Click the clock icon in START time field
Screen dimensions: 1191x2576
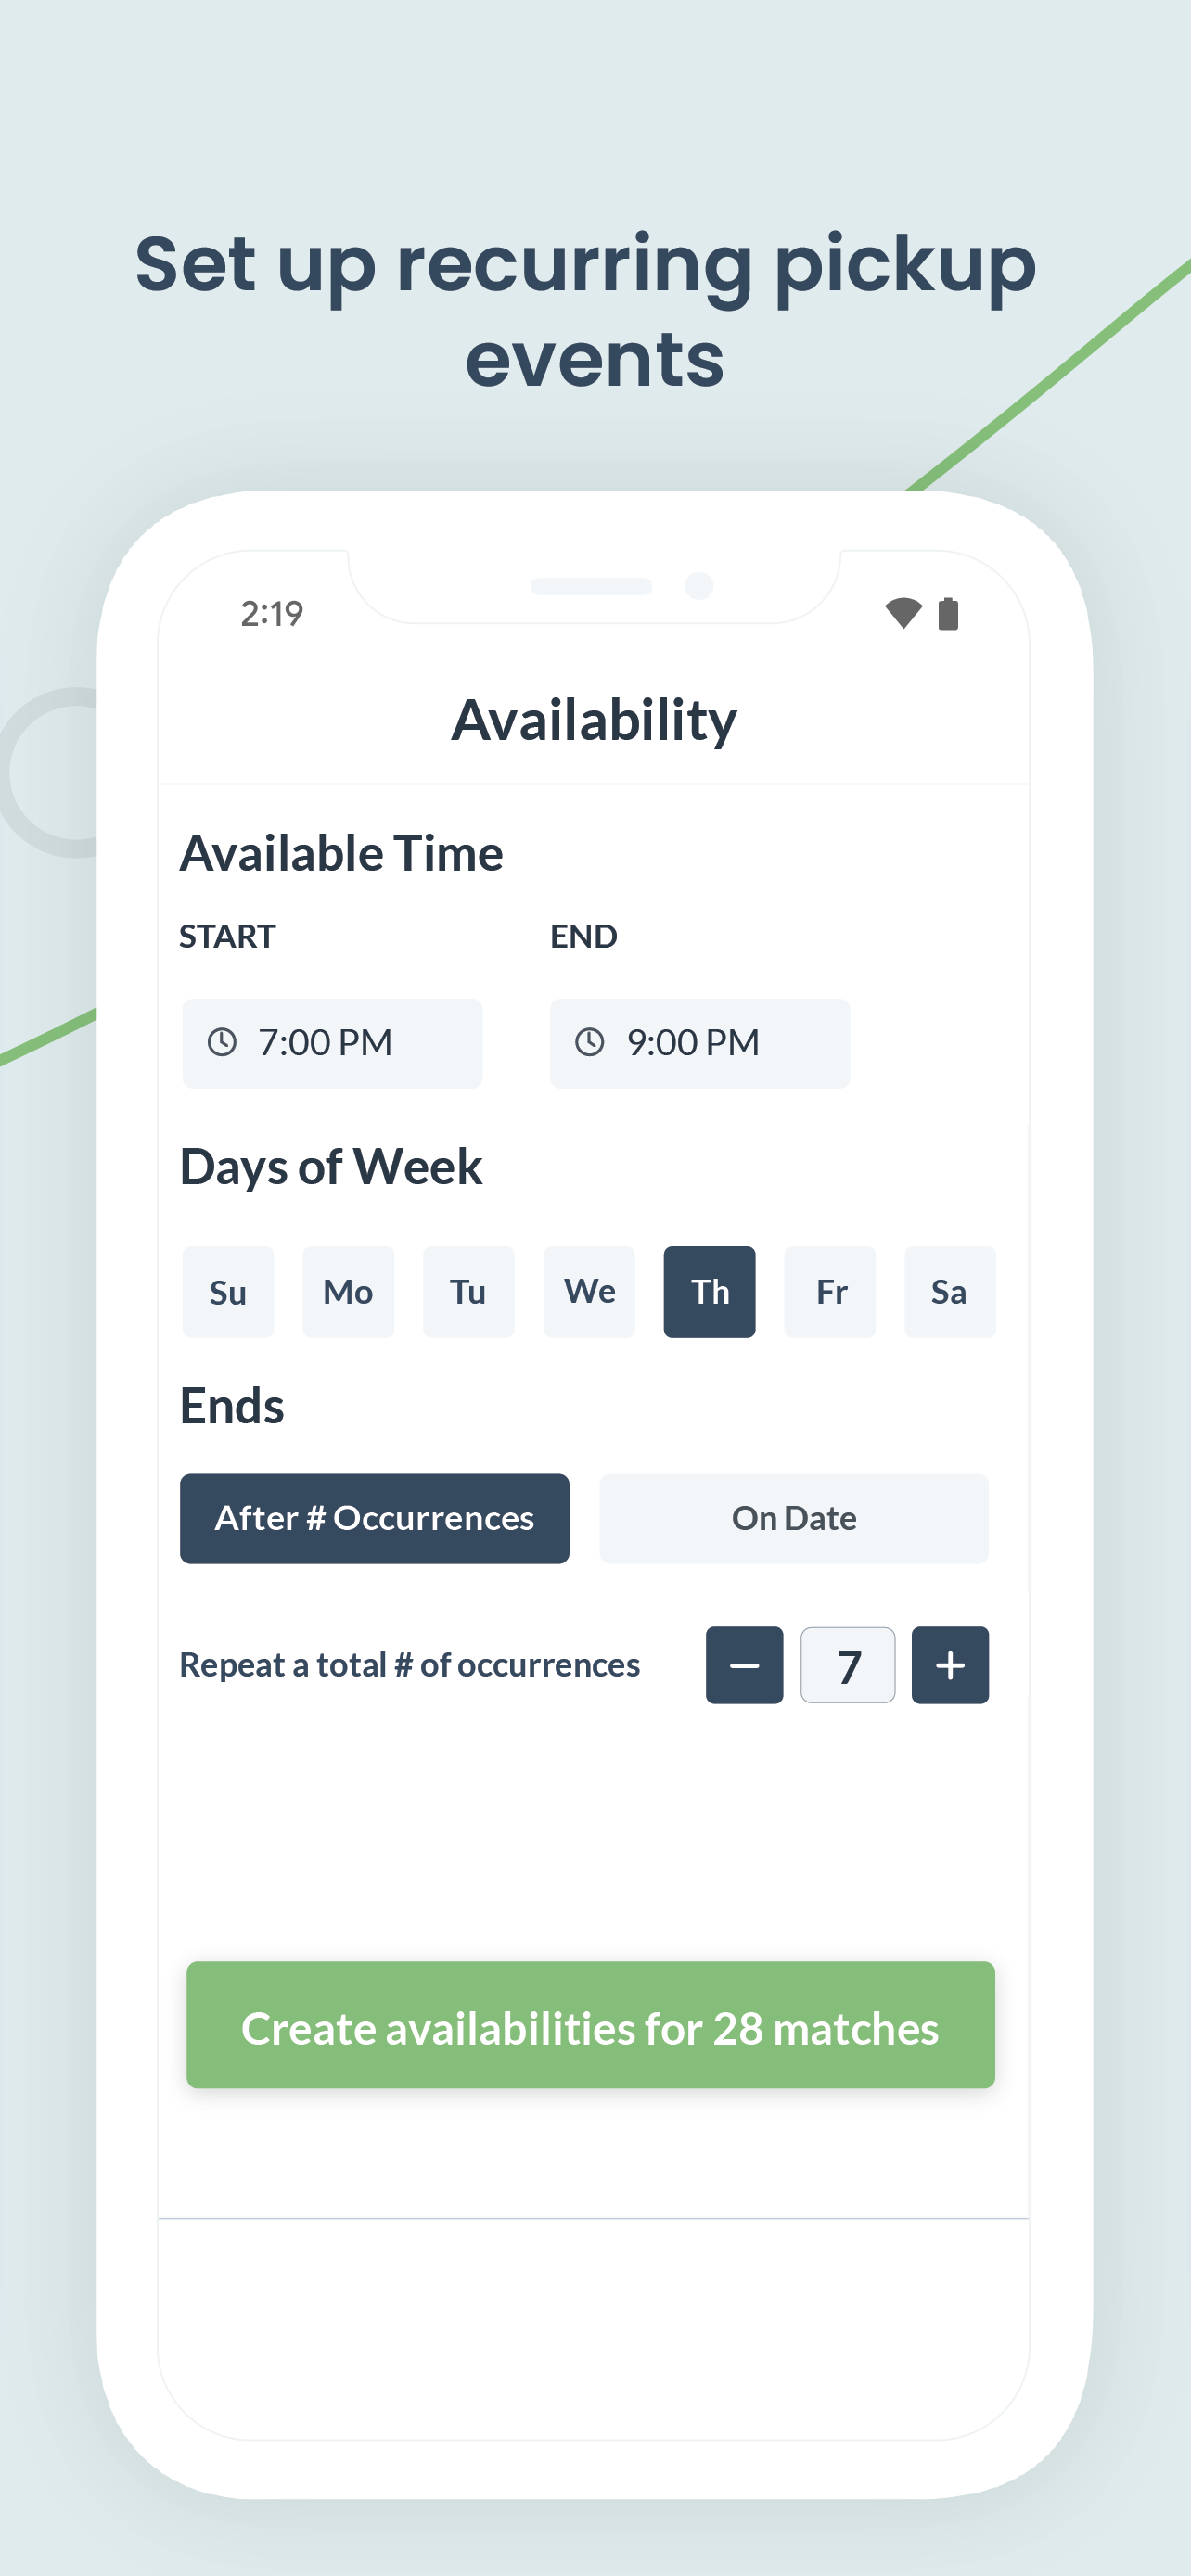(x=221, y=1042)
